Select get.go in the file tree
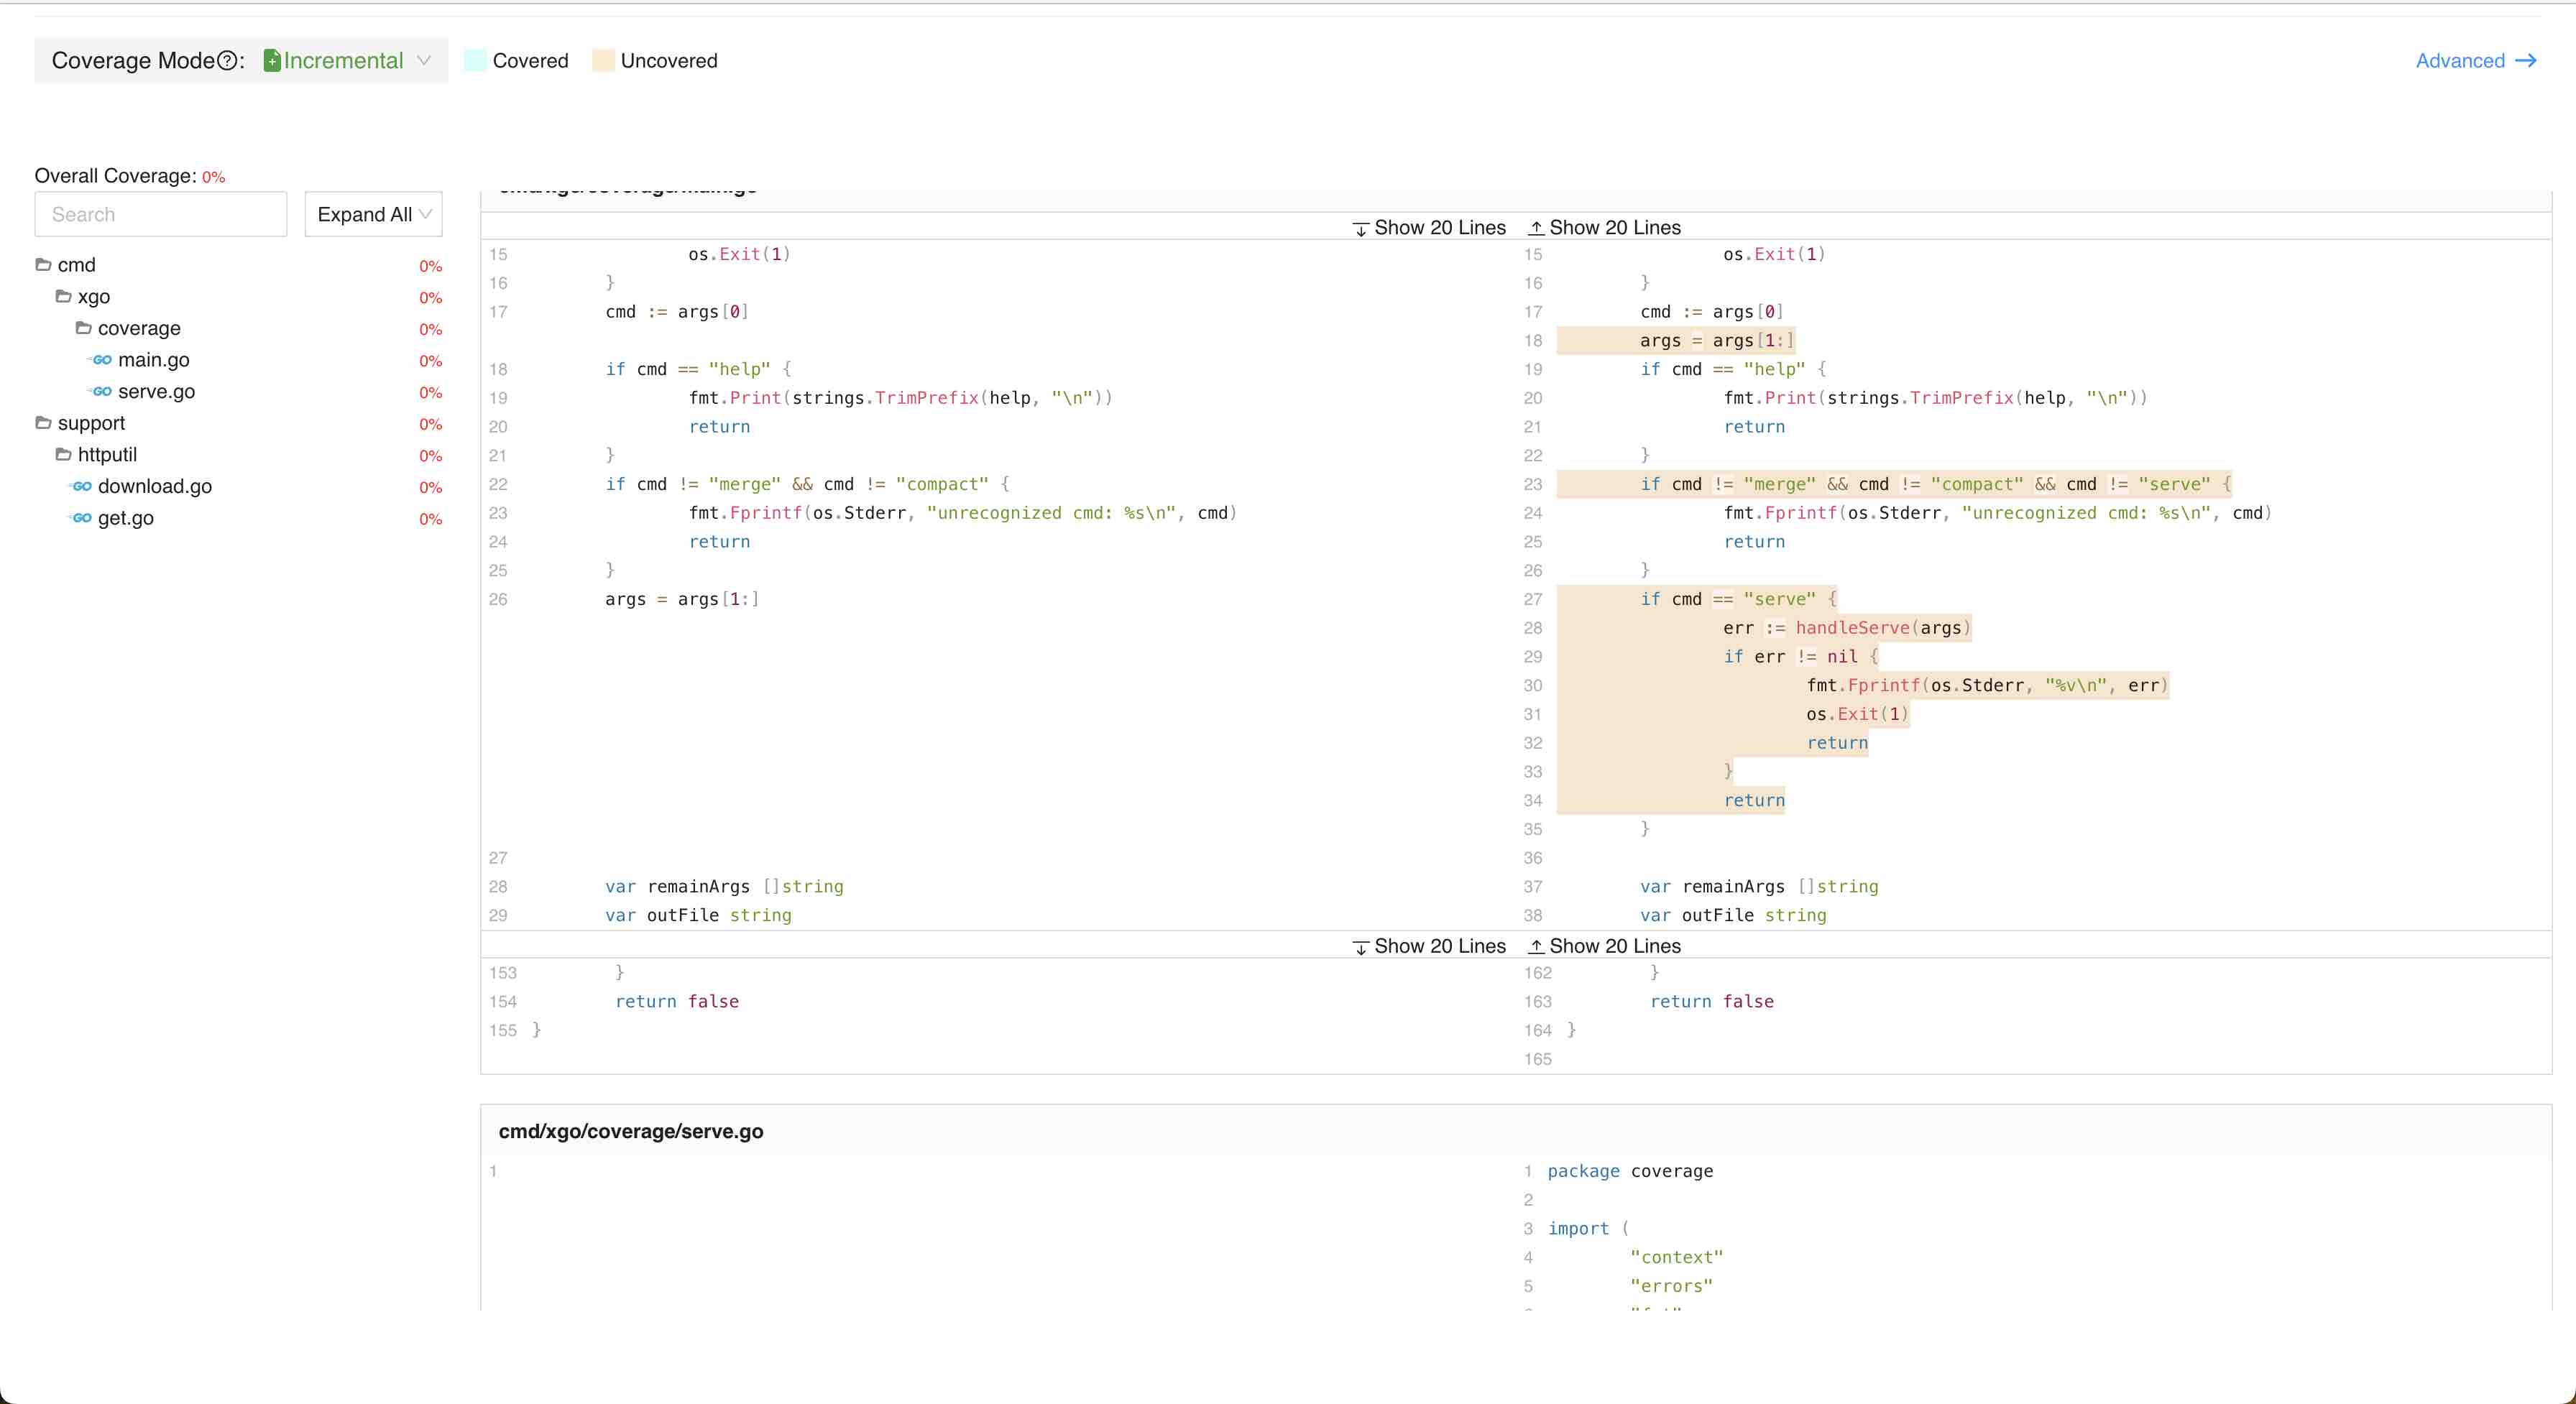This screenshot has height=1404, width=2576. click(x=125, y=518)
